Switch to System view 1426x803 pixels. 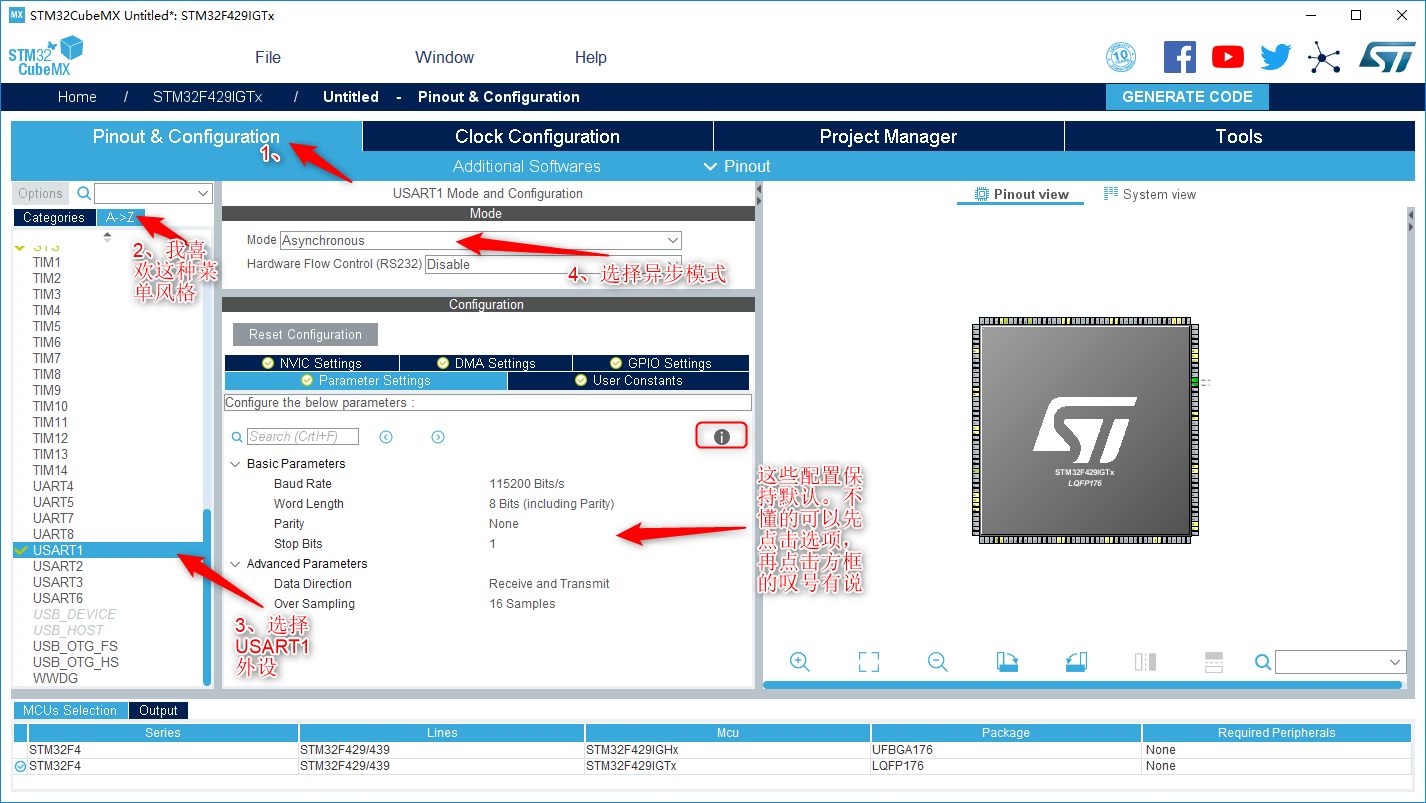[1149, 194]
